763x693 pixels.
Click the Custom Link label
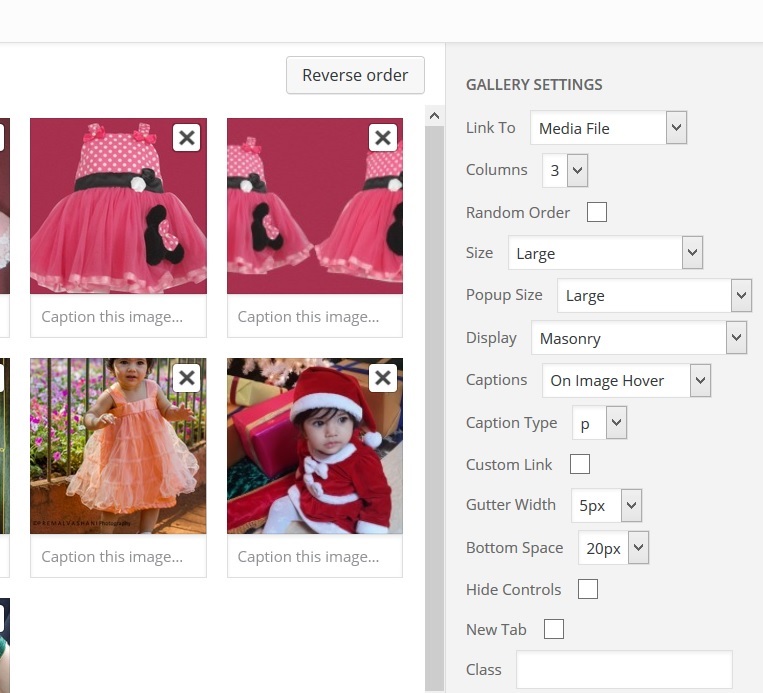coord(509,465)
